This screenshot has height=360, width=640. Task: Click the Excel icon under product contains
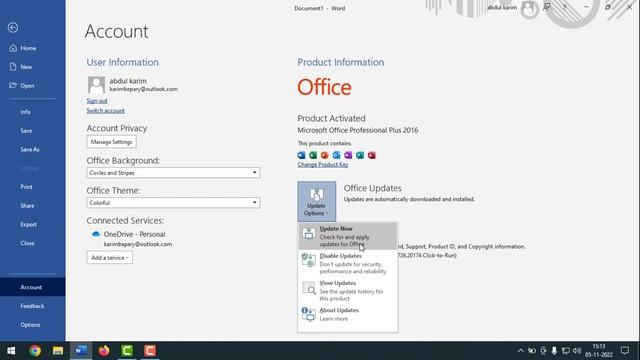(x=313, y=155)
